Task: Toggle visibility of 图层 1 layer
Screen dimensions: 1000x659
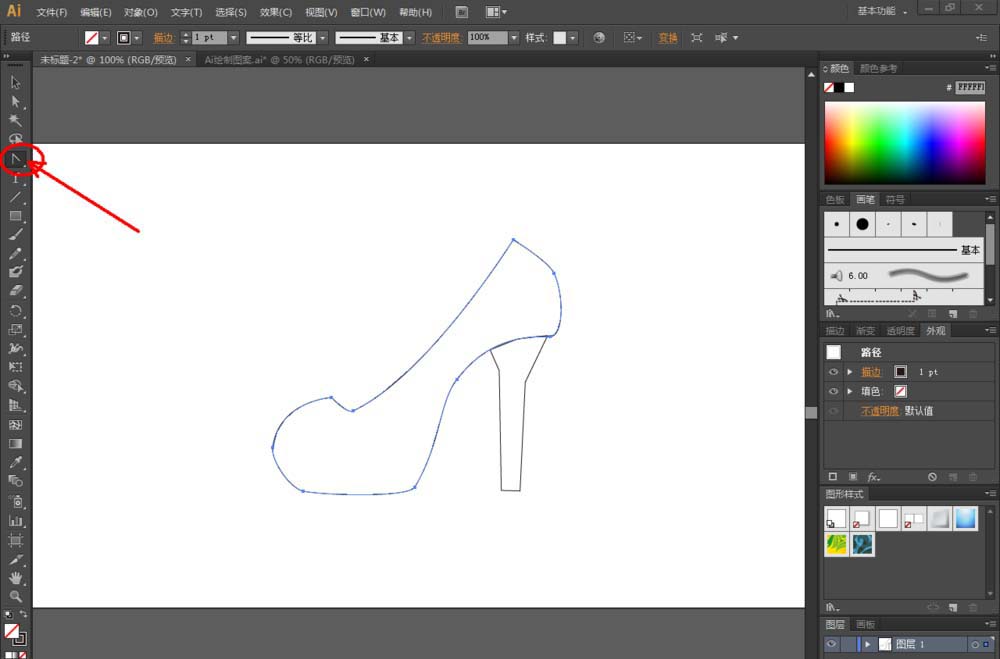Action: (x=831, y=645)
